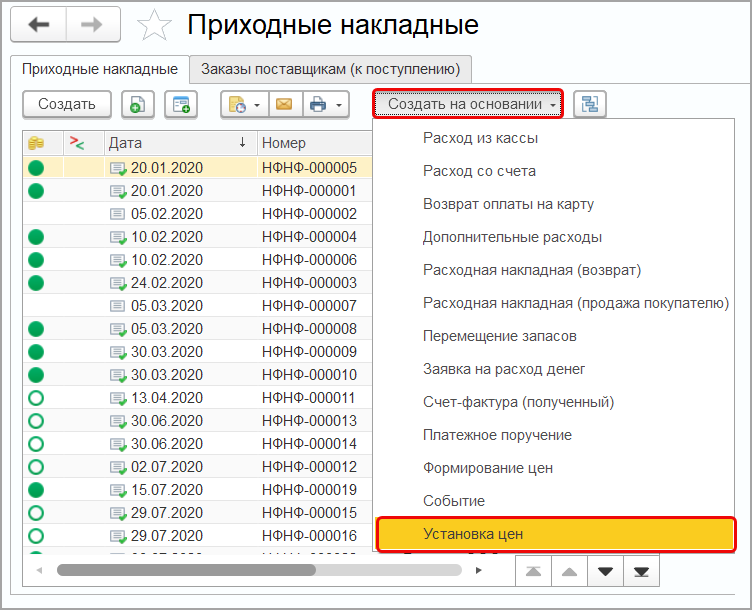This screenshot has width=752, height=610.
Task: Jump to the first row with the top arrow
Action: tap(533, 571)
